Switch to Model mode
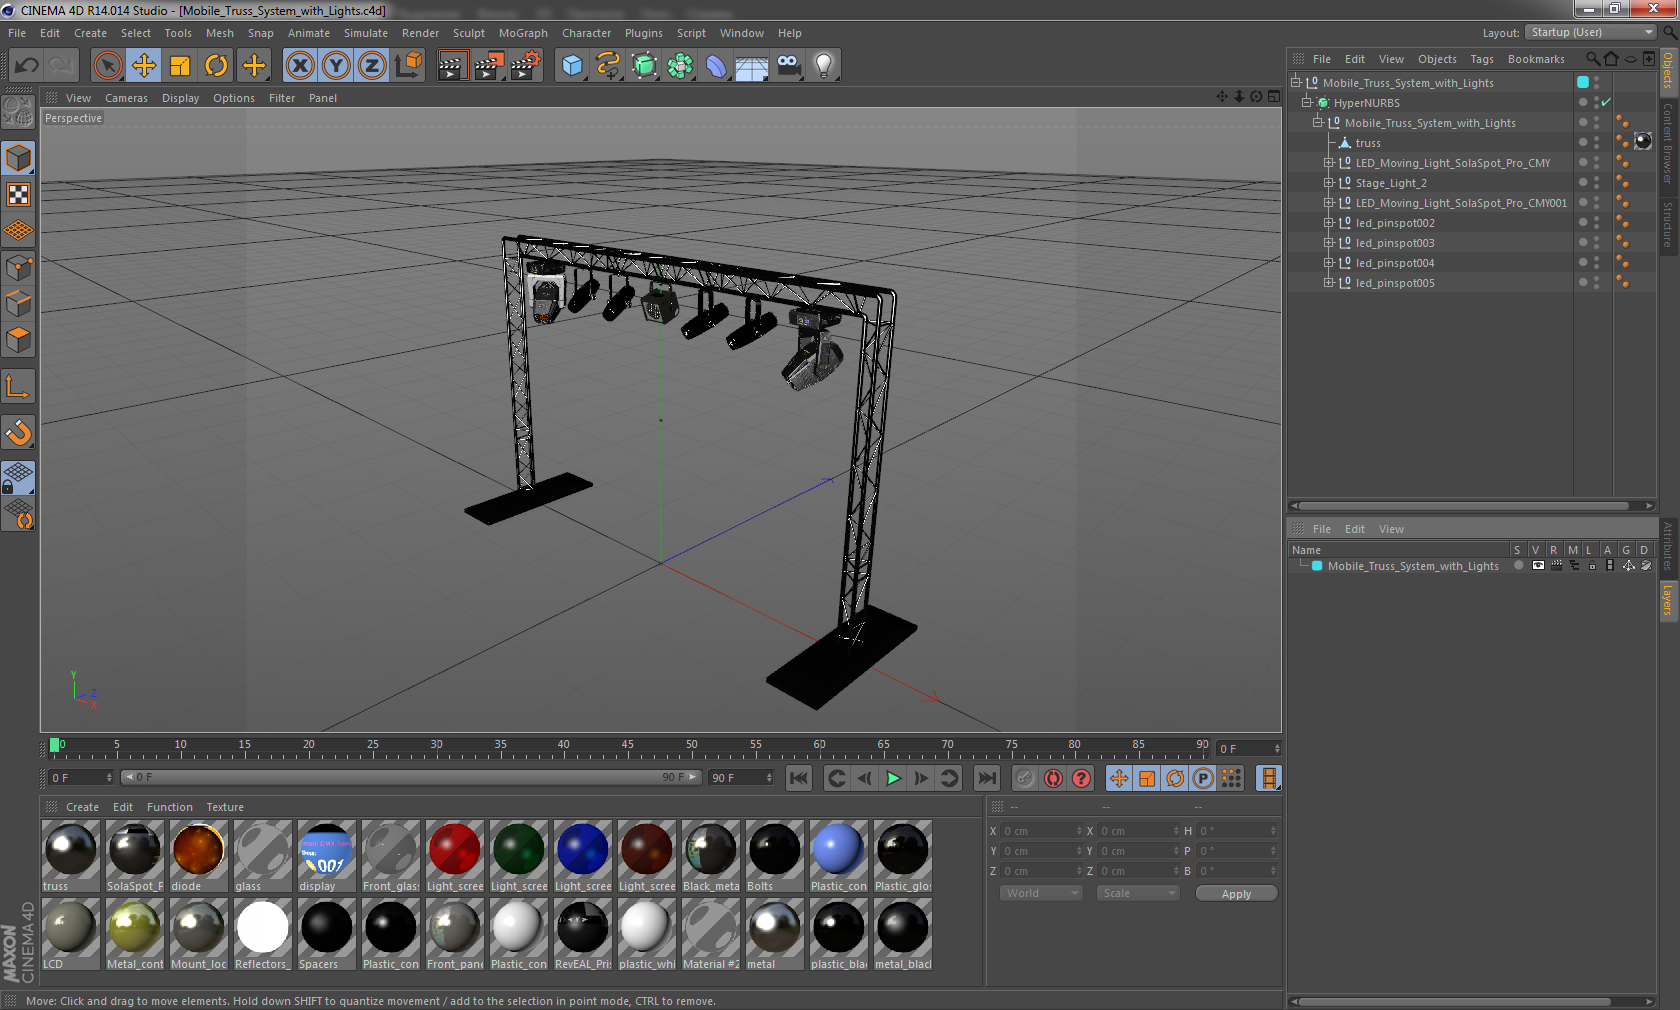 (x=19, y=159)
